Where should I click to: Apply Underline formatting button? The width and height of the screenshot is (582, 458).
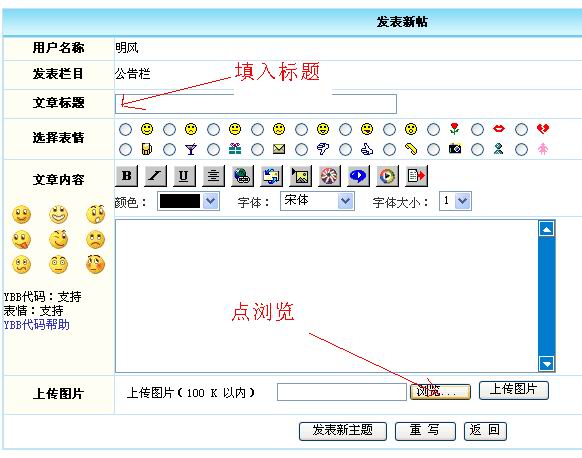point(184,176)
